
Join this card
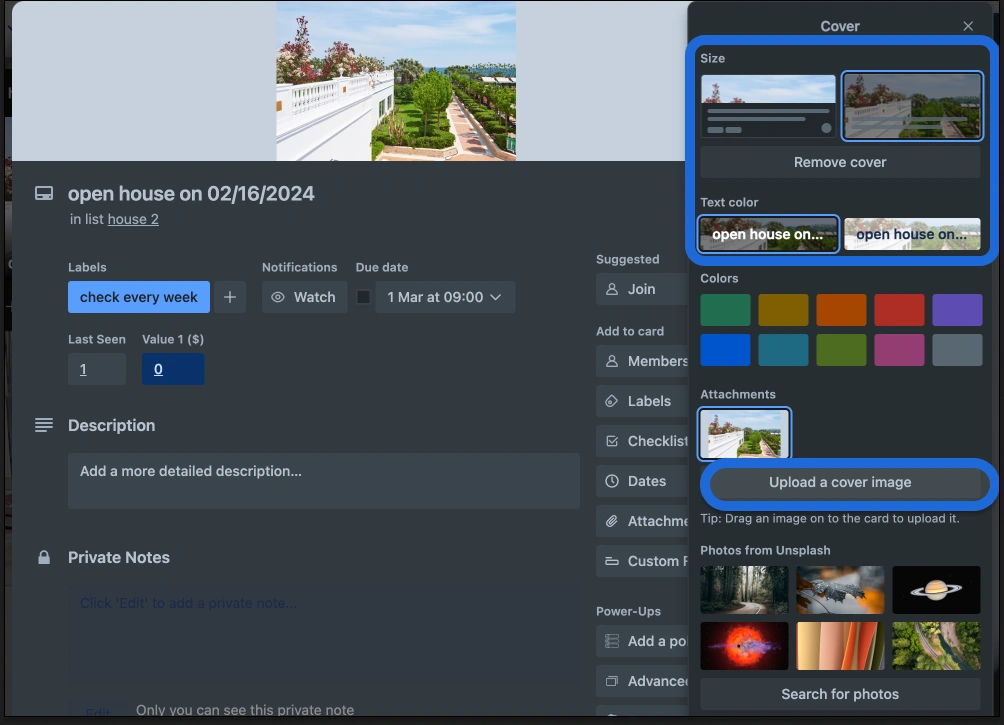pos(642,289)
